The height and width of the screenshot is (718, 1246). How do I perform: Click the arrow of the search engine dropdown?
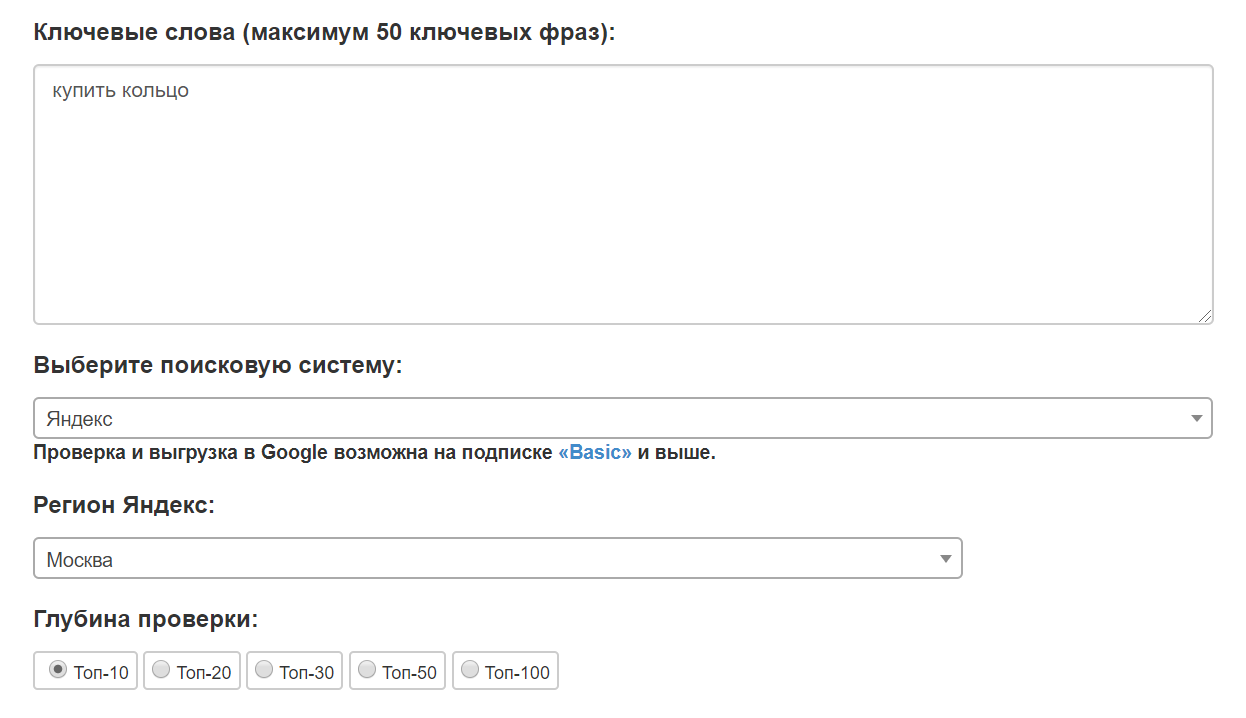[1196, 418]
